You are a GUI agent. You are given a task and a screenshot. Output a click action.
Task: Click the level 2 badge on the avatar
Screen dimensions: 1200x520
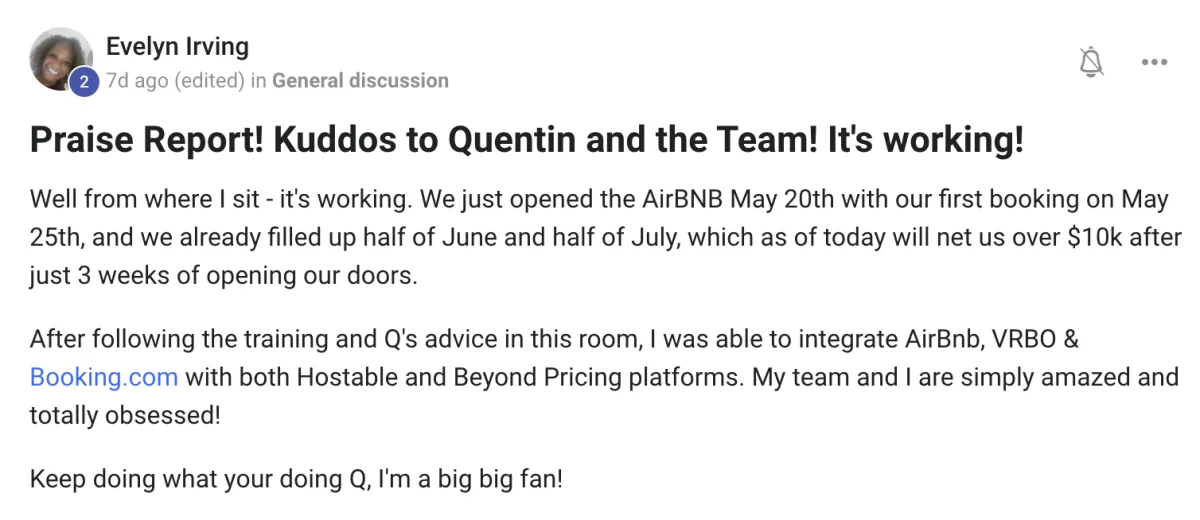tap(83, 83)
